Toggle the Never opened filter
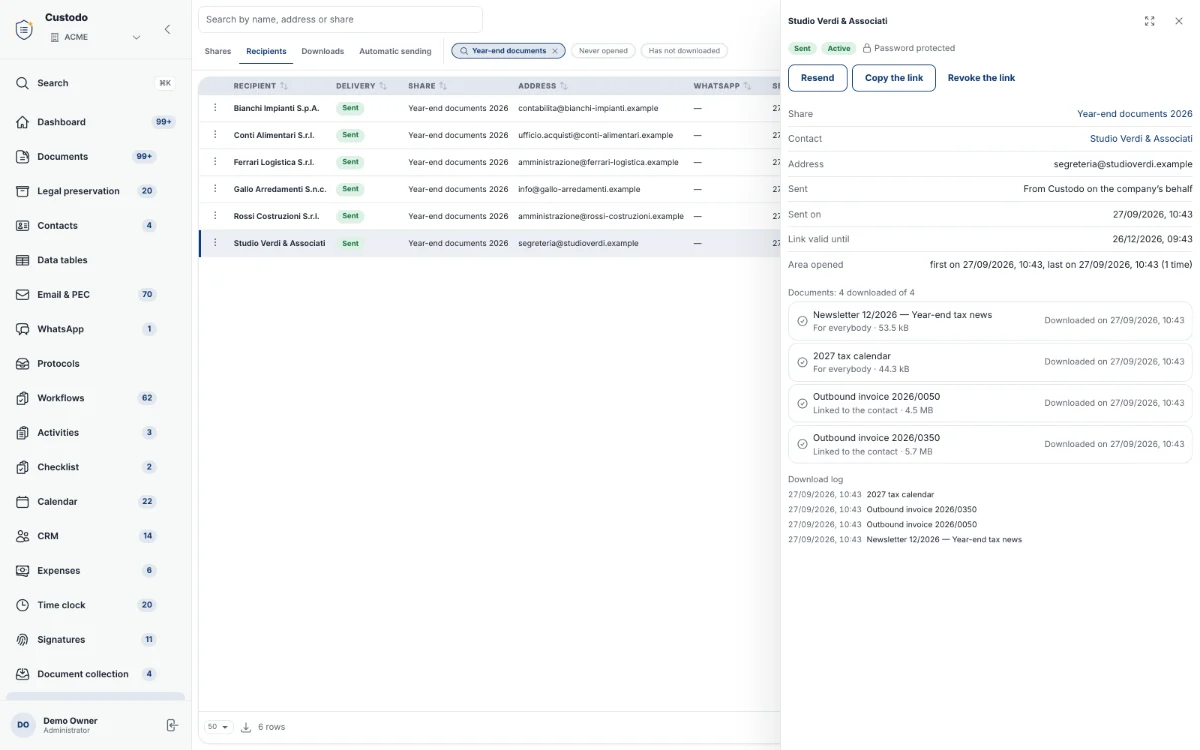Screen dimensions: 1200x750 [603, 51]
